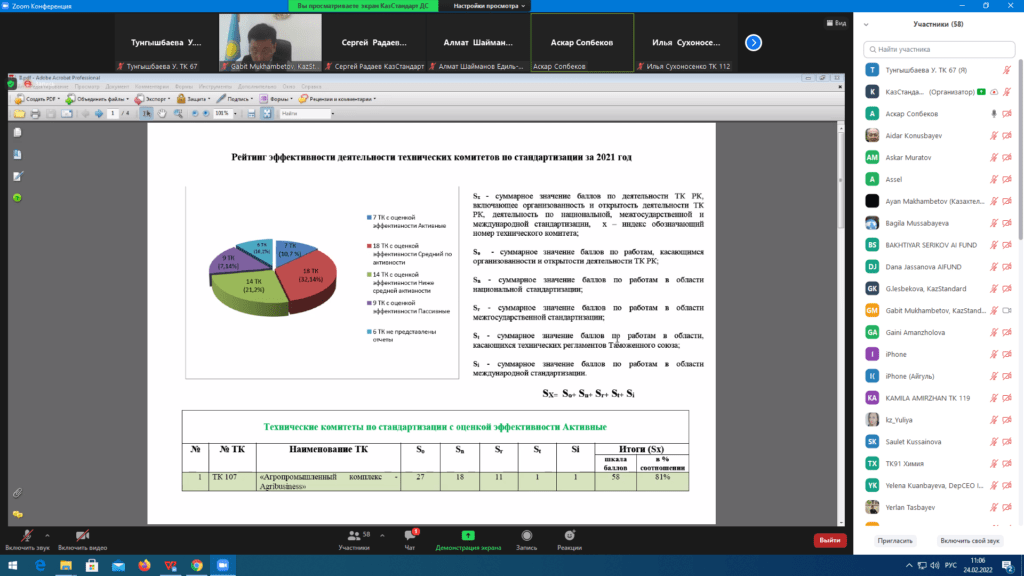Click the Reviews and comments icon in Acrobat
This screenshot has height=576, width=1024.
point(303,99)
